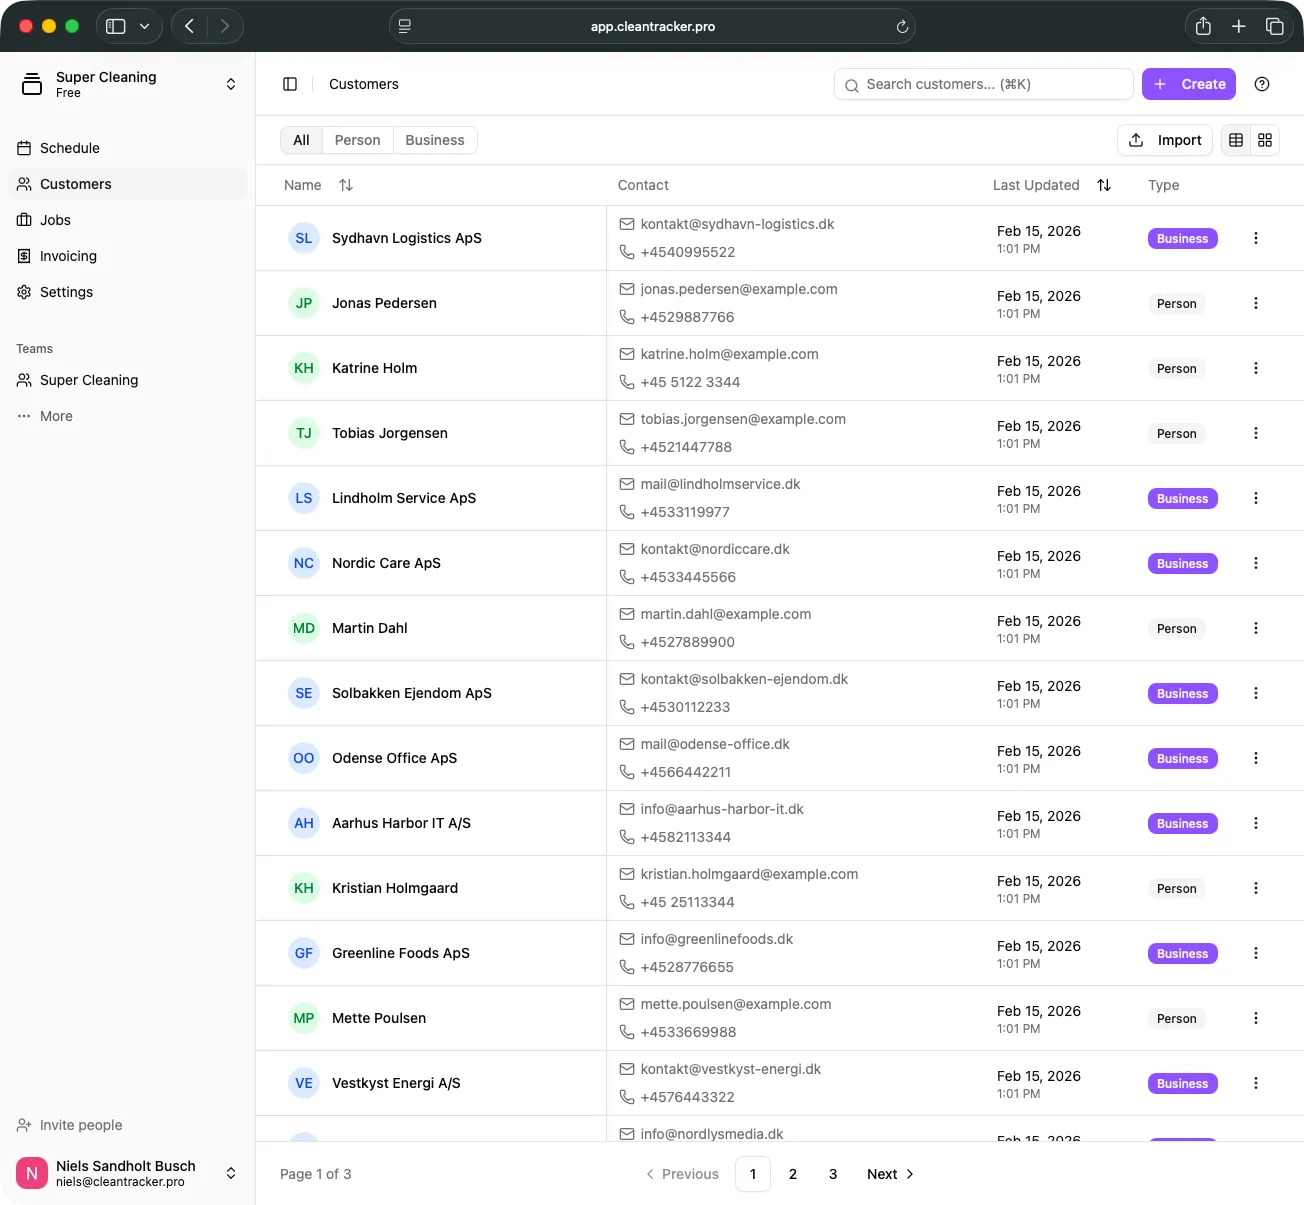Sort customers by Name column
Screen dimensions: 1304x1205
(345, 185)
